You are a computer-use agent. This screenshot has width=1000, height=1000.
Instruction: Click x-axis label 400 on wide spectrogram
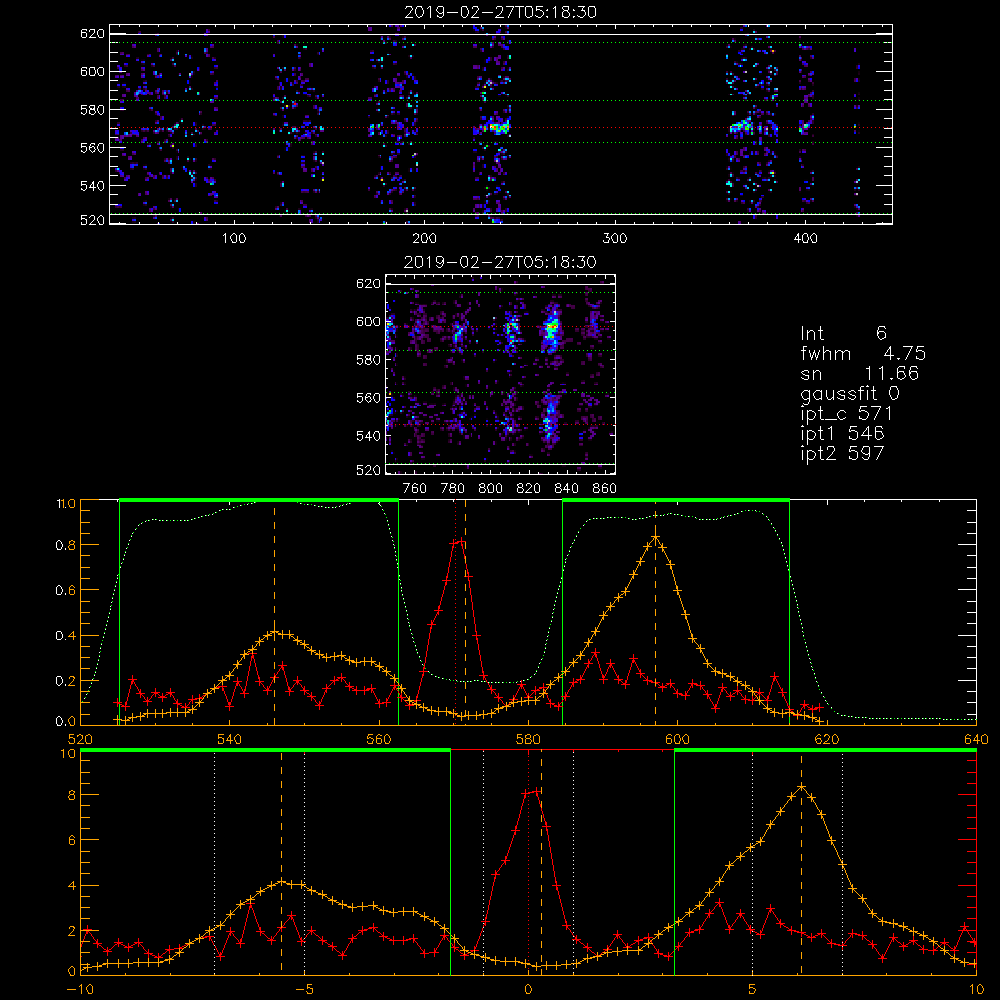[805, 239]
